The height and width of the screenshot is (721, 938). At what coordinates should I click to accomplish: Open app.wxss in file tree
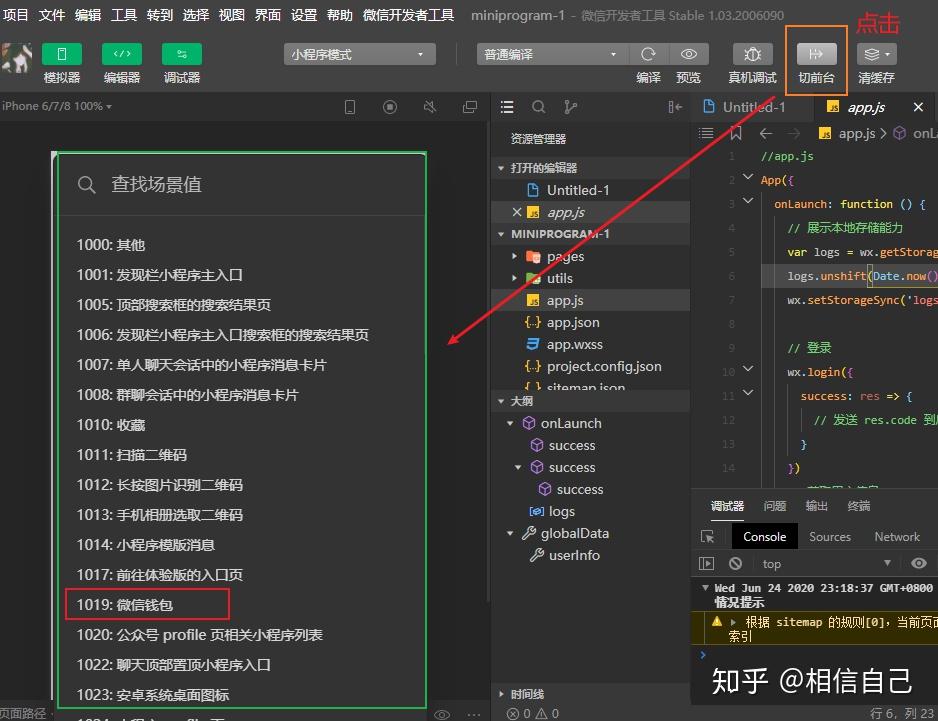tap(574, 345)
